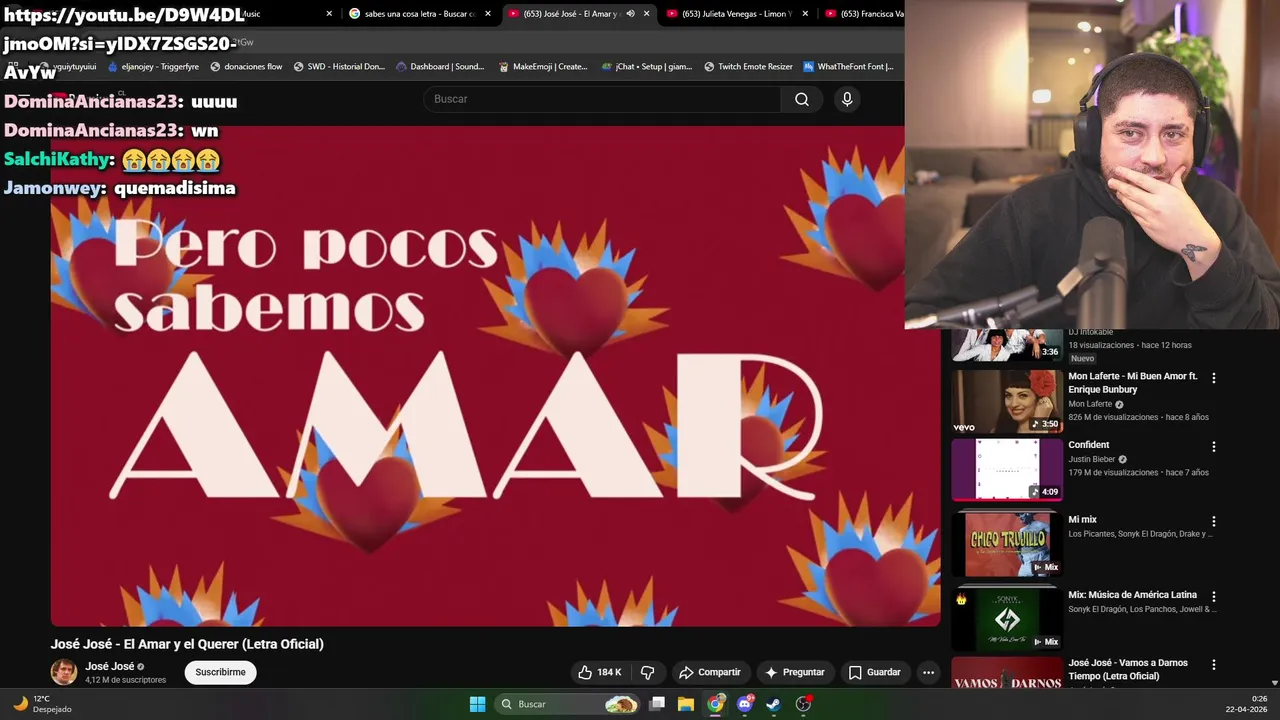Open options for Mix: Música de América Latina

[x=1214, y=596]
